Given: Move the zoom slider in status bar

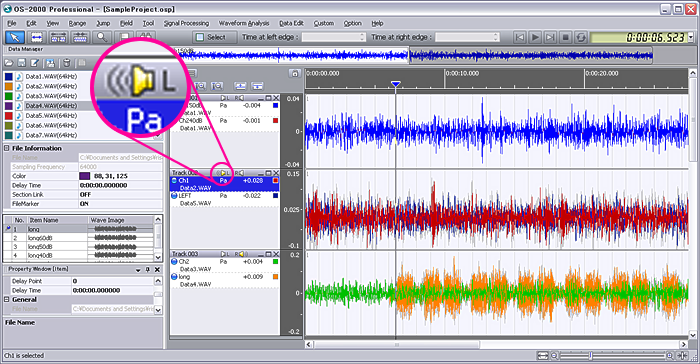Looking at the screenshot, I should [591, 356].
